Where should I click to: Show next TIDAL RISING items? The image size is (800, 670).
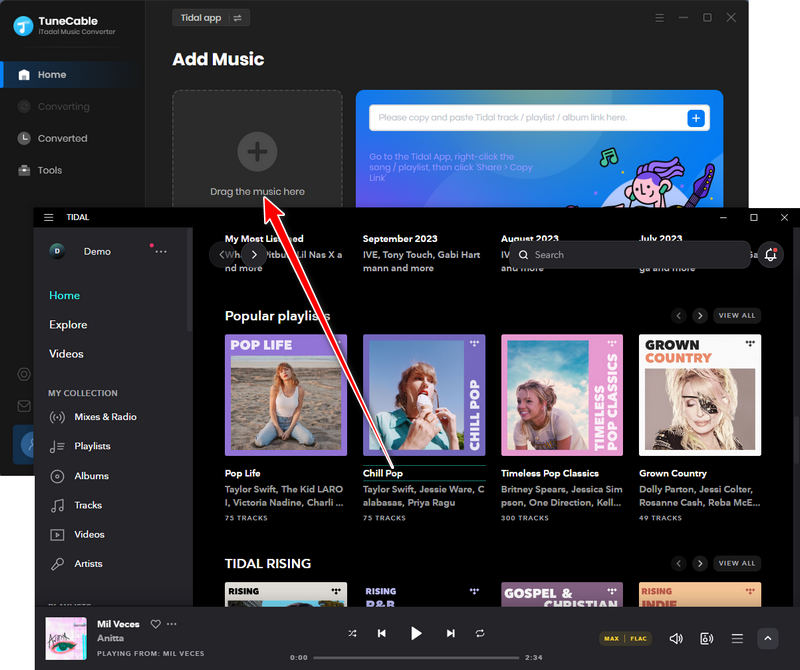click(x=700, y=563)
